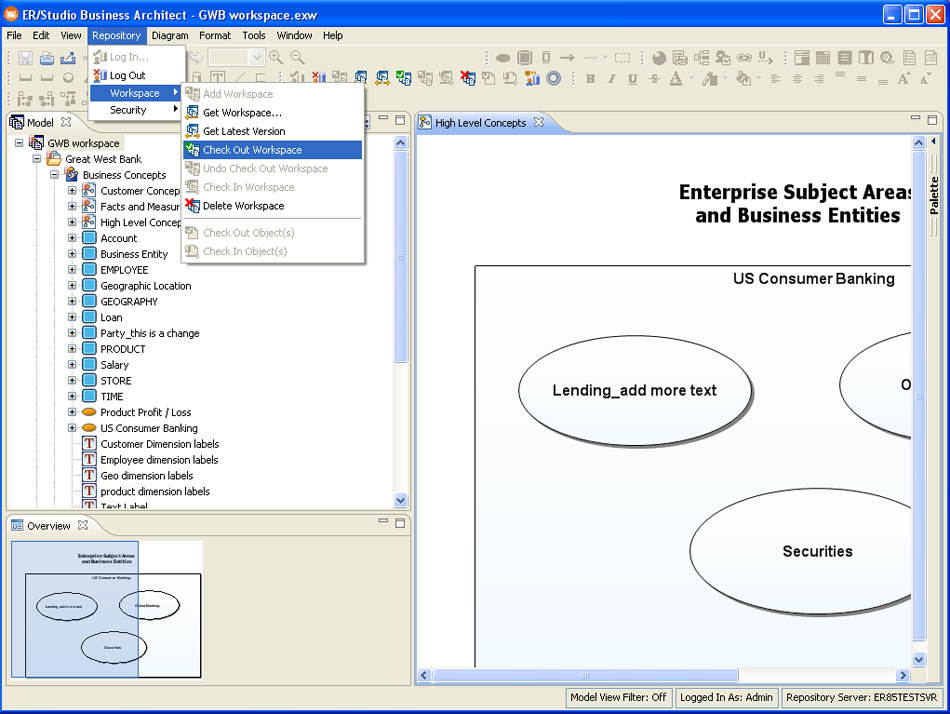Expand the US Consumer Banking tree node
This screenshot has height=714, width=950.
coord(72,427)
